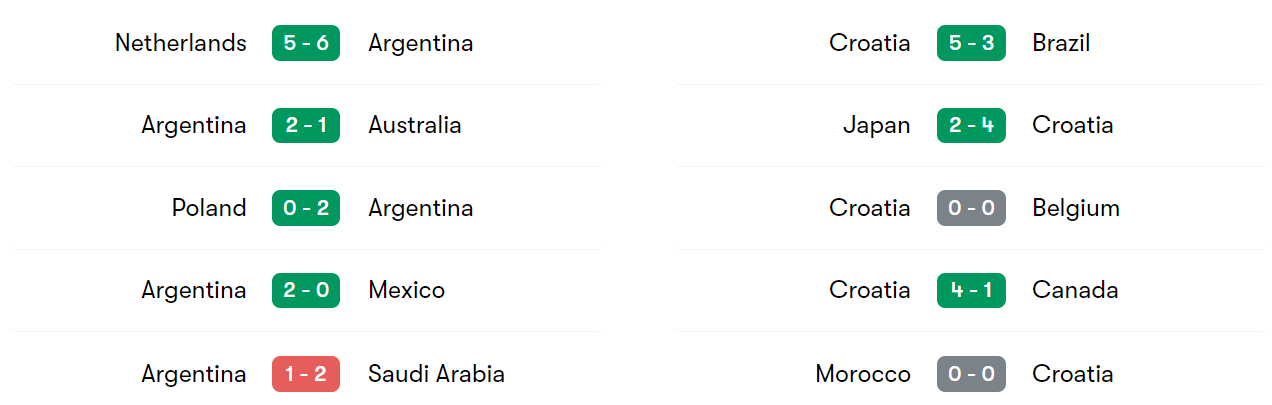
Task: Open the red 1 - 2 Saudi Arabia score badge
Action: pyautogui.click(x=306, y=374)
